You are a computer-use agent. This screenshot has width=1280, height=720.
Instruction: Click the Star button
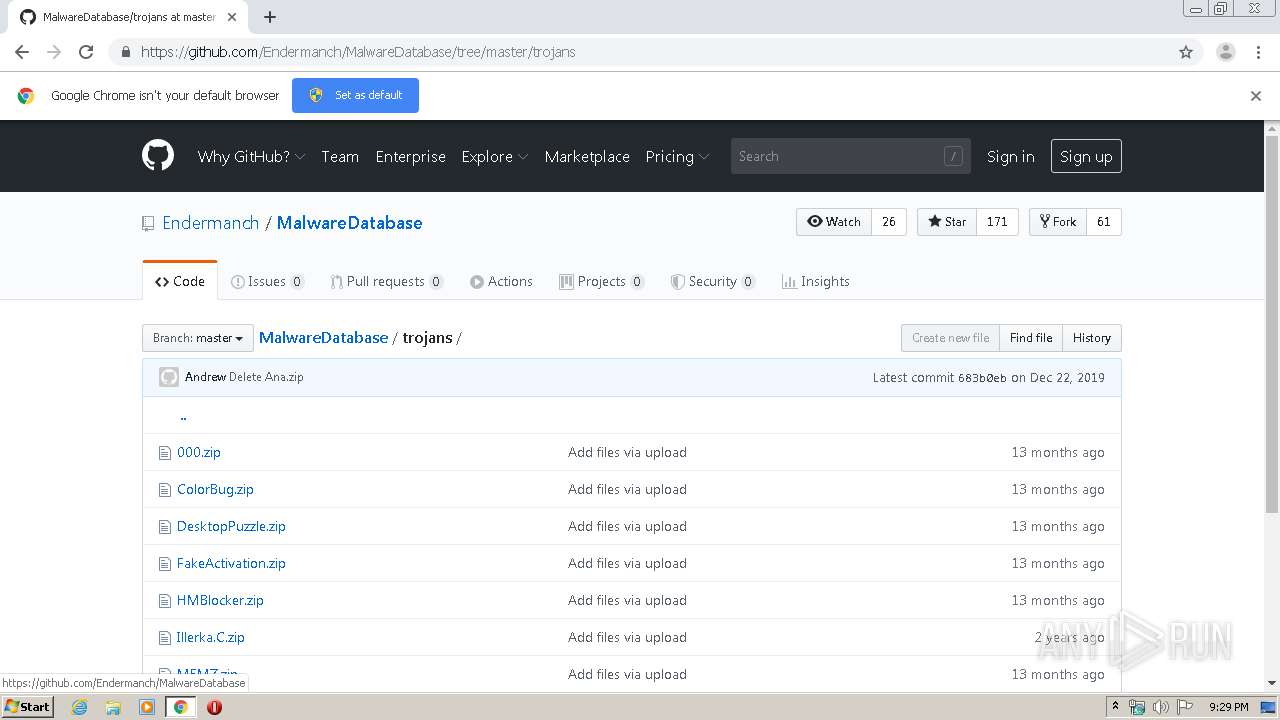point(946,222)
